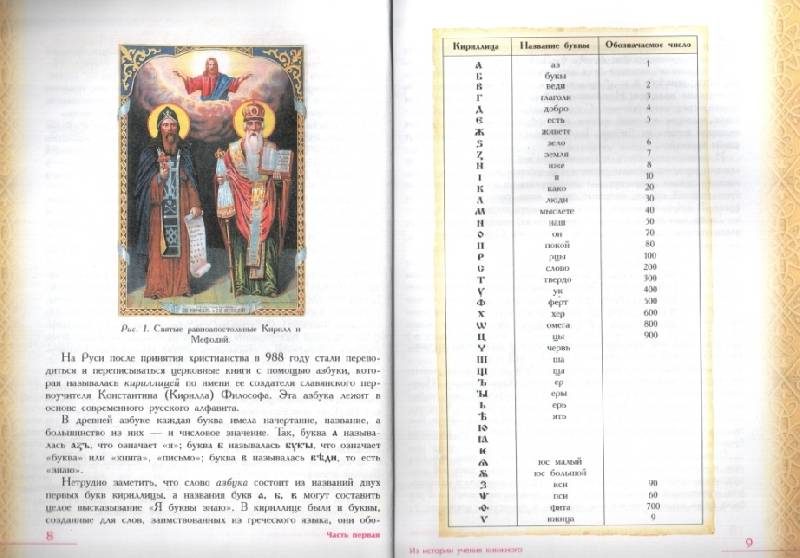Image resolution: width=800 pixels, height=558 pixels.
Task: Click the number value 200 in the слово row
Action: coord(650,267)
